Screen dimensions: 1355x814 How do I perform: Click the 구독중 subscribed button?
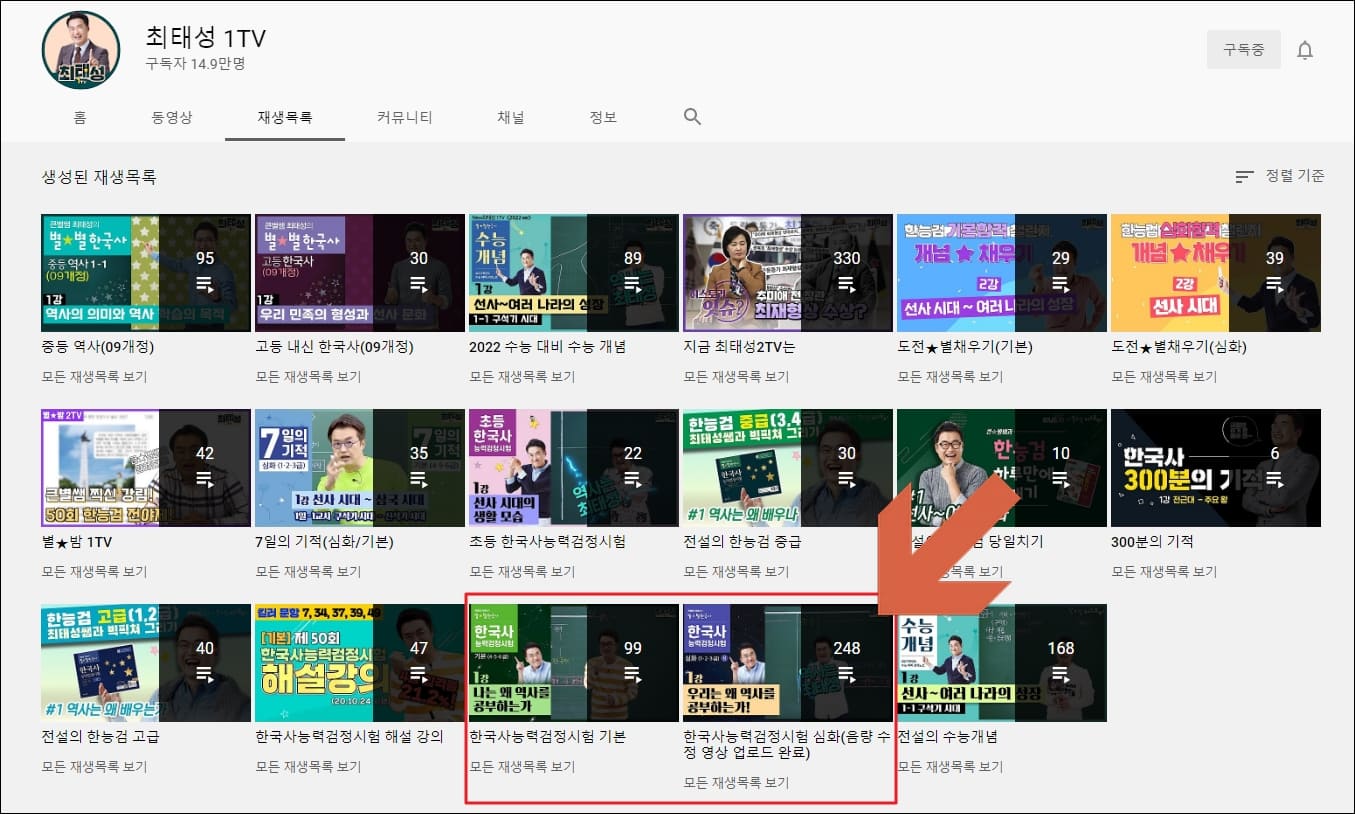tap(1244, 49)
